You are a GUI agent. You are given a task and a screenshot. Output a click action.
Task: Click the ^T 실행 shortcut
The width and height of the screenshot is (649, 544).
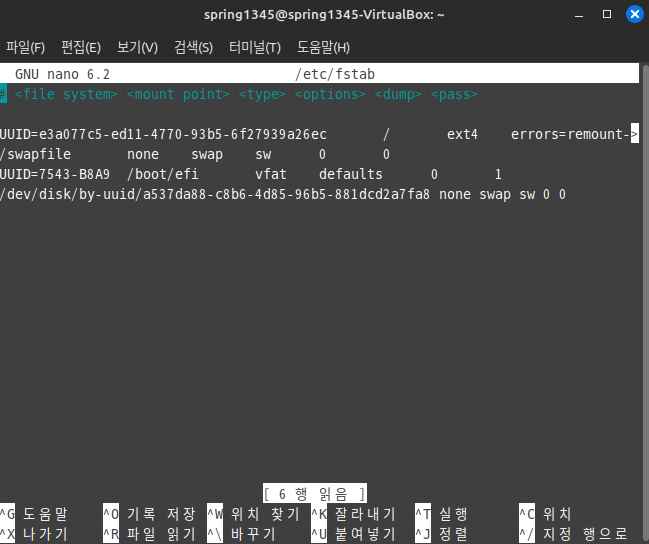click(x=441, y=514)
